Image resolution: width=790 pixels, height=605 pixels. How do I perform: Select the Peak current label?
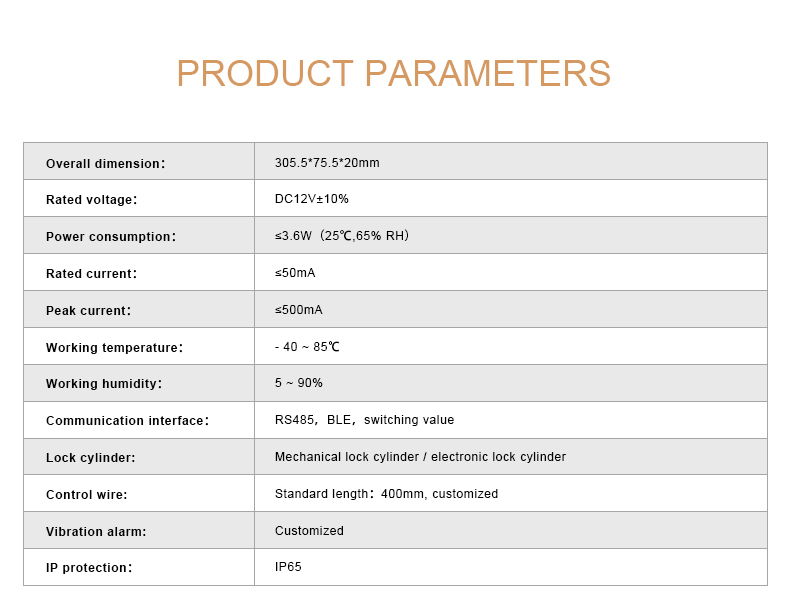tap(88, 311)
